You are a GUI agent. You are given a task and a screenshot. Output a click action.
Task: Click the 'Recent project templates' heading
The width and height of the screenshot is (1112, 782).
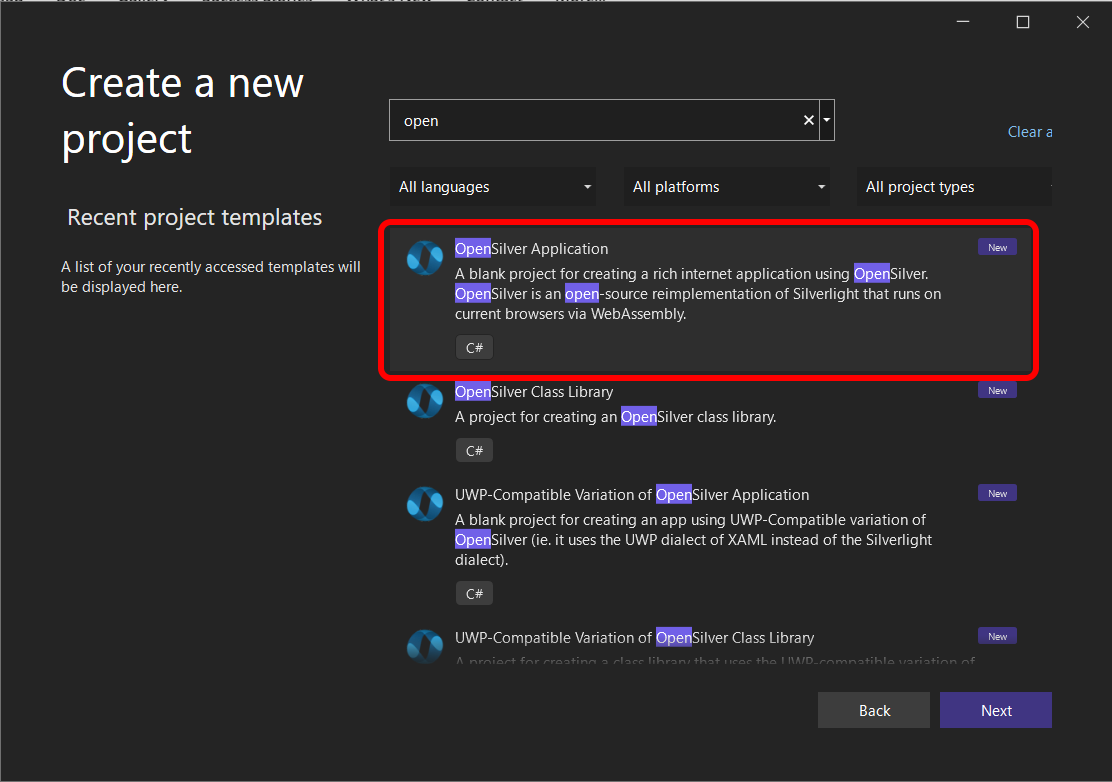coord(194,217)
